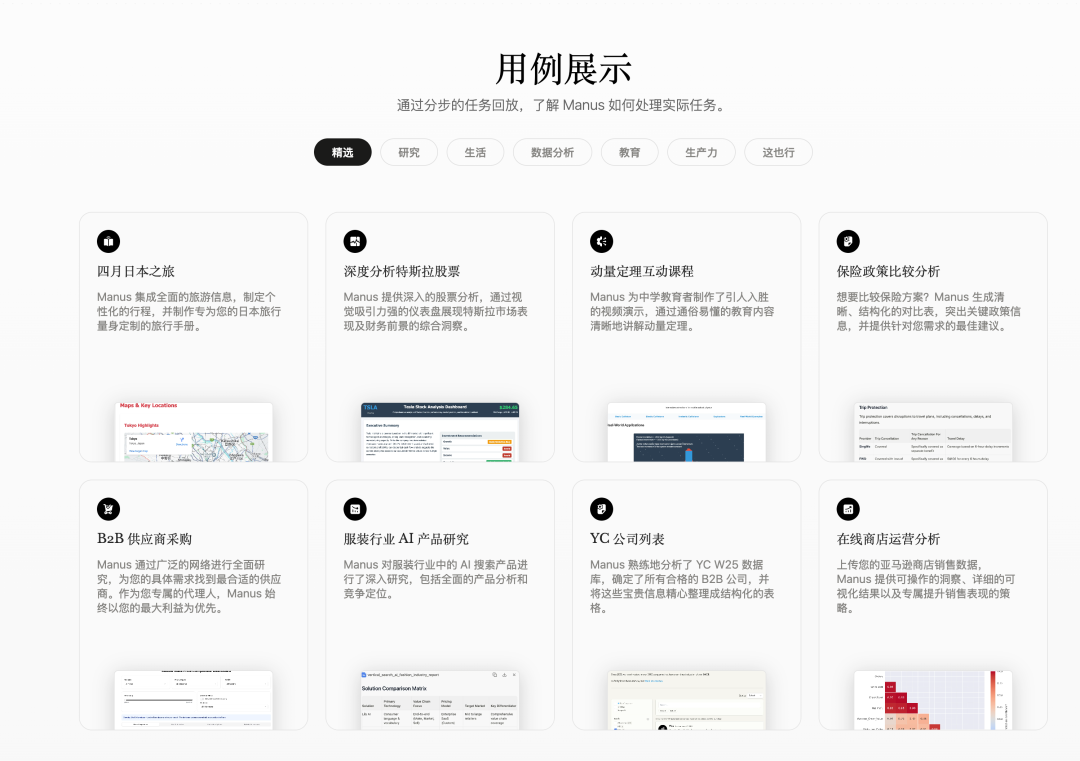Click the momentum lesson preview thumbnail
This screenshot has height=761, width=1080.
(x=686, y=432)
